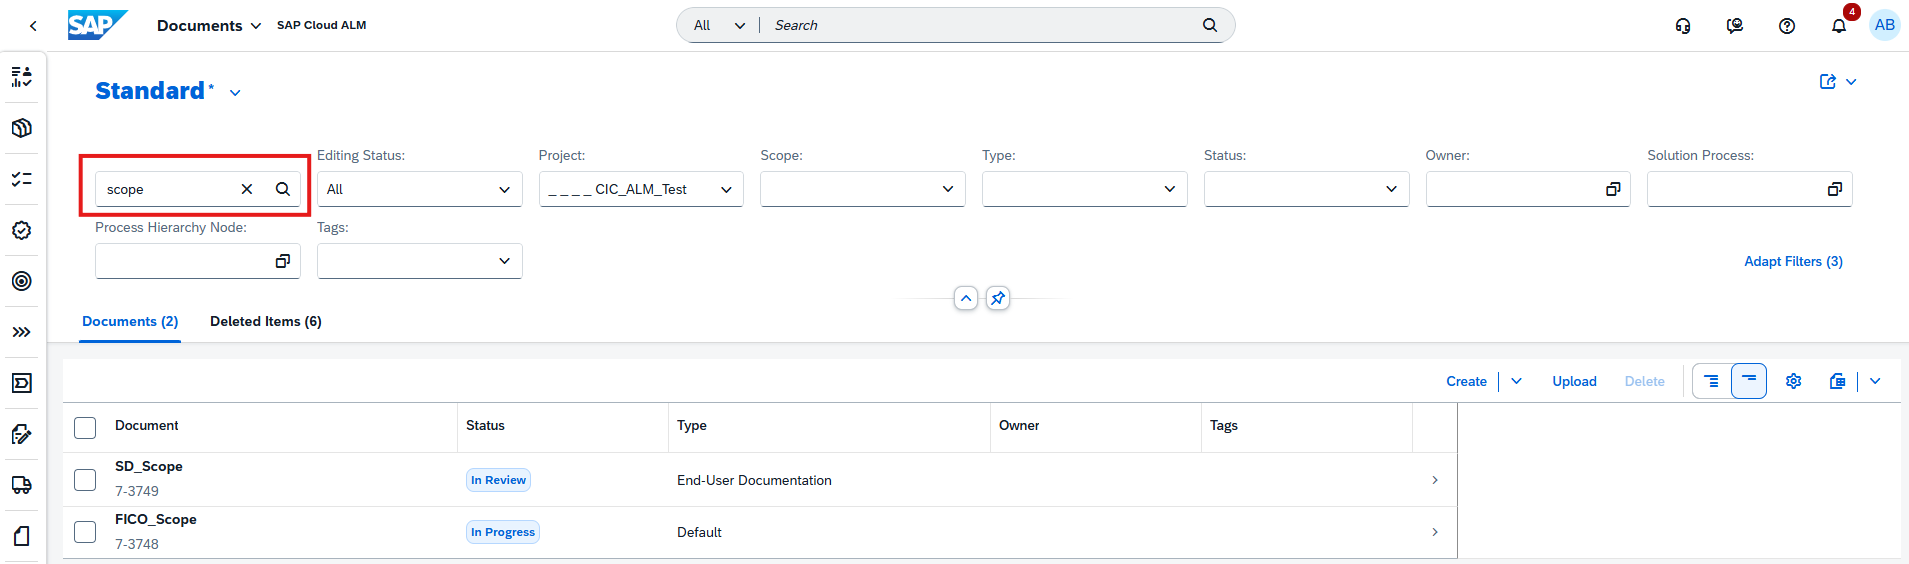1909x564 pixels.
Task: Click the Upload button
Action: click(1574, 381)
